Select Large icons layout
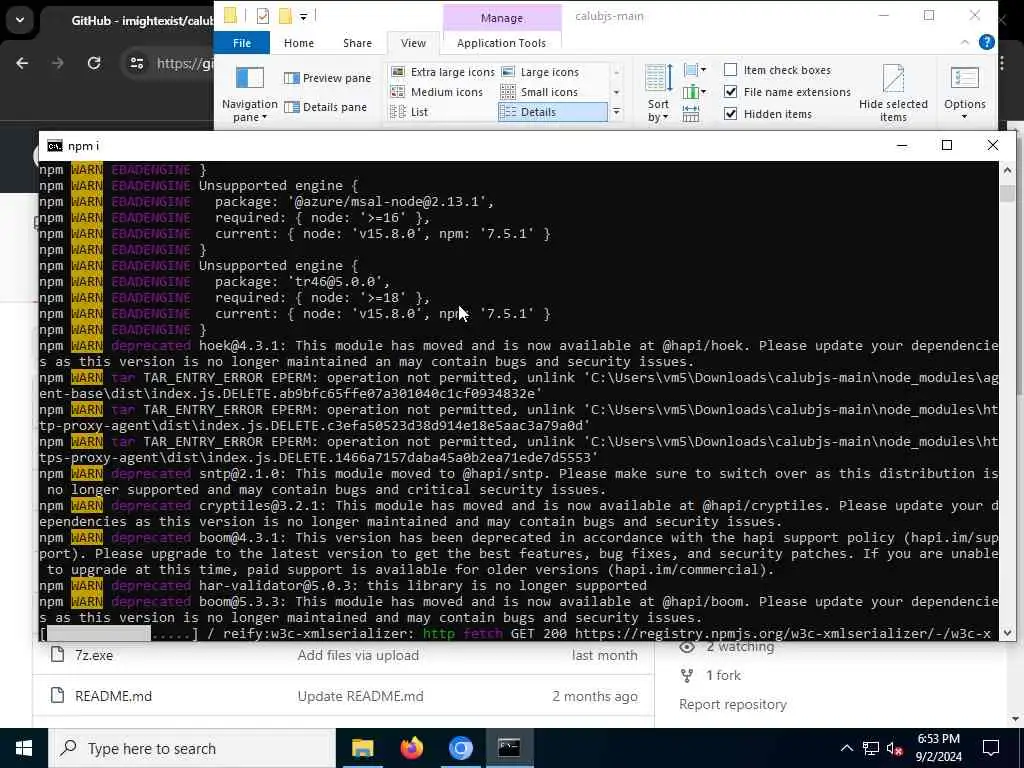Screen dimensions: 1024x768 (540, 72)
